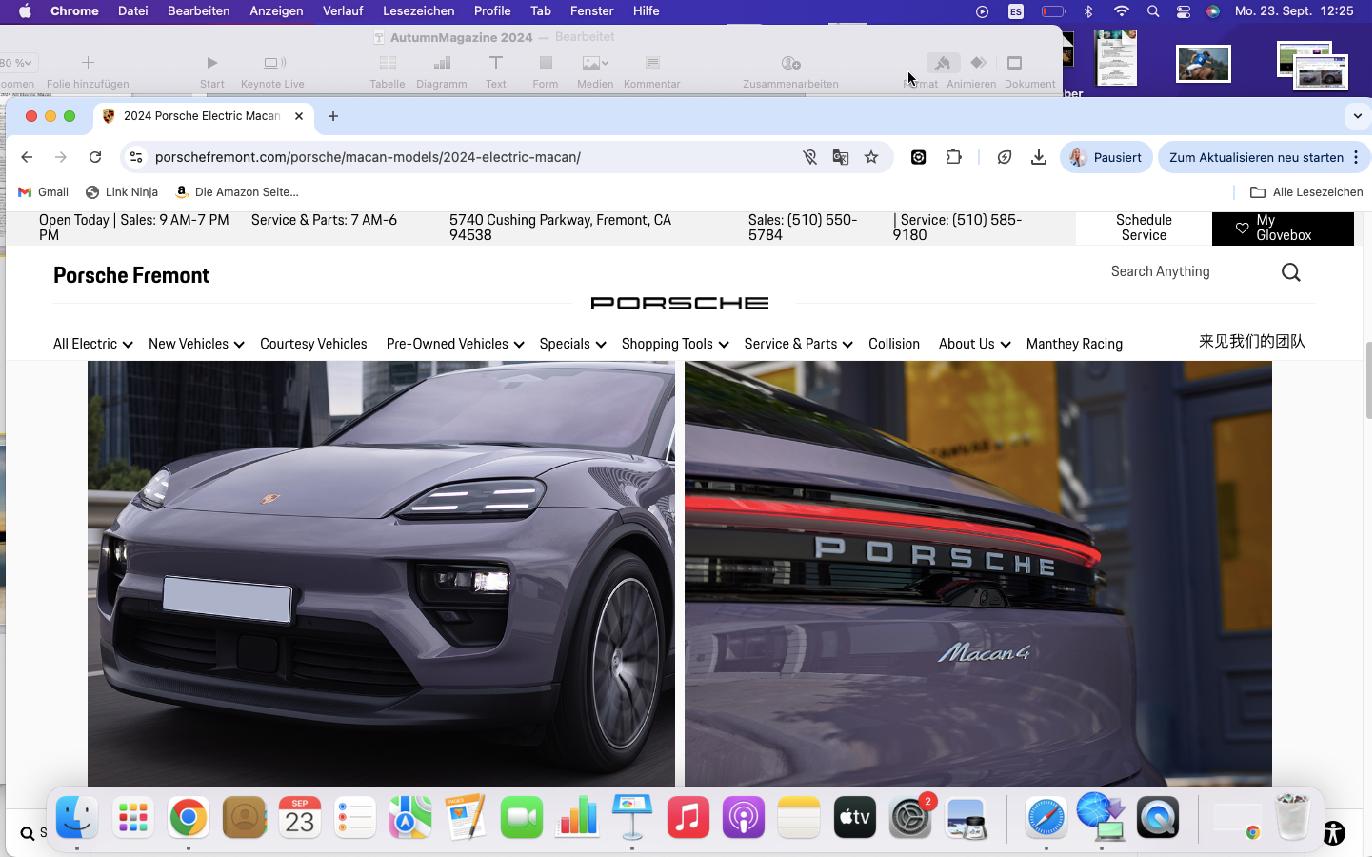This screenshot has width=1372, height=857.
Task: Open My Glovebox
Action: pos(1283,228)
